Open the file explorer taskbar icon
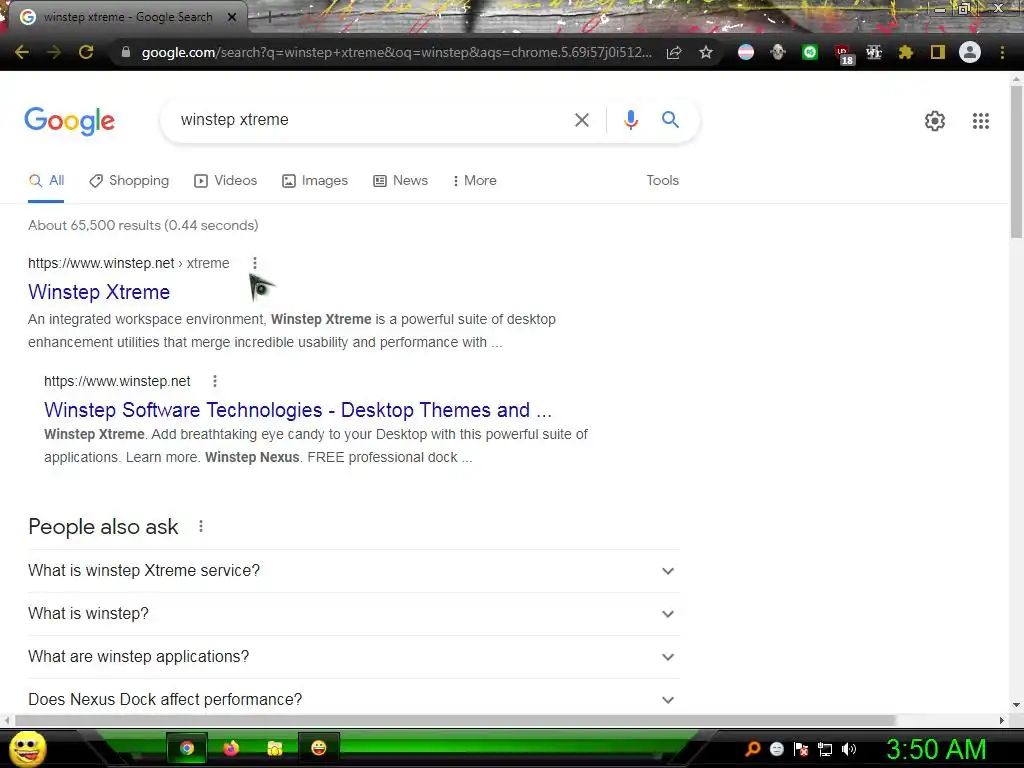Image resolution: width=1024 pixels, height=768 pixels. click(x=275, y=748)
